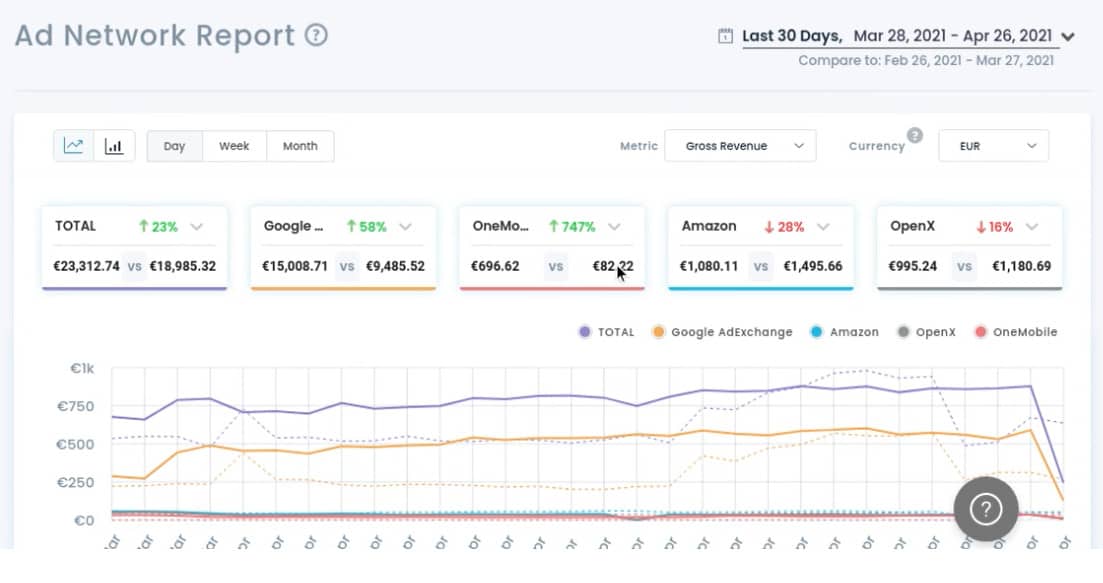1103x583 pixels.
Task: Open the EUR currency dropdown
Action: click(993, 146)
